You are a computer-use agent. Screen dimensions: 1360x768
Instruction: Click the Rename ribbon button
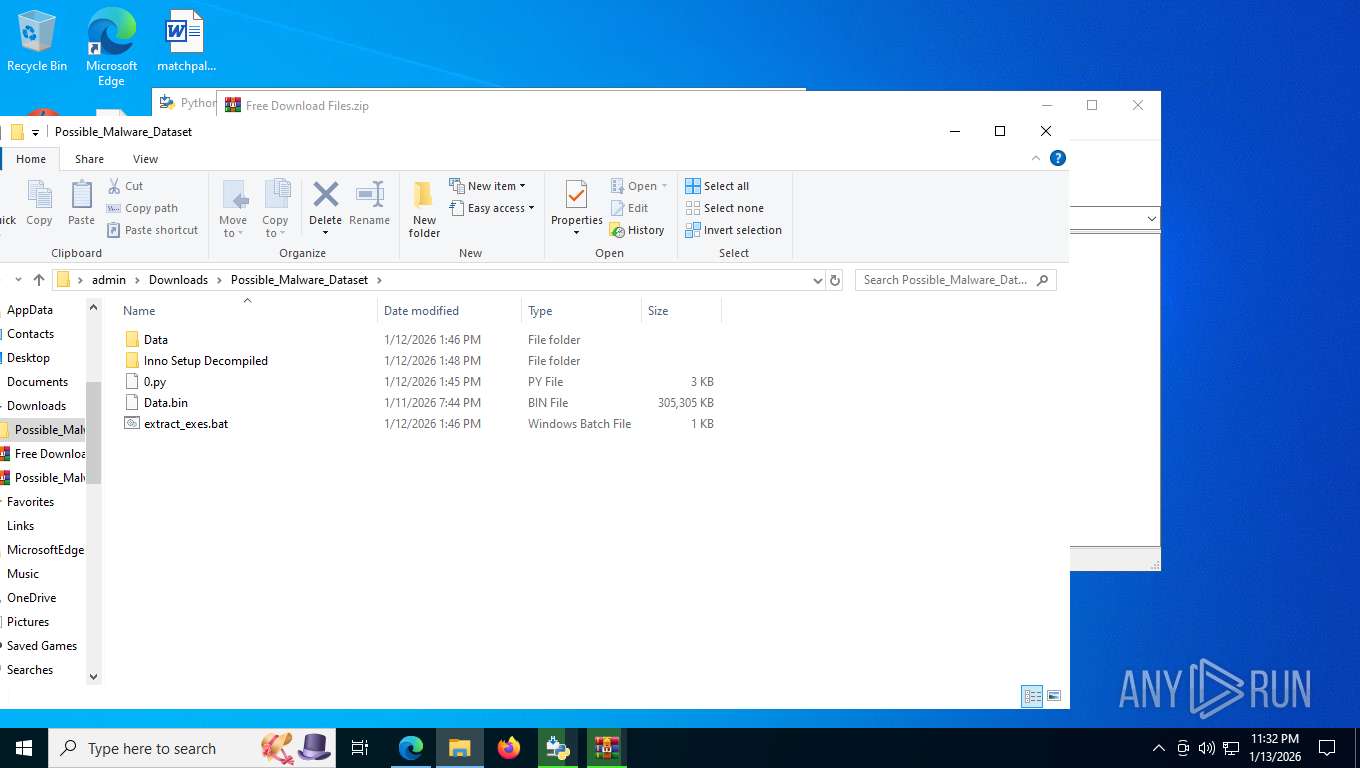coord(369,204)
